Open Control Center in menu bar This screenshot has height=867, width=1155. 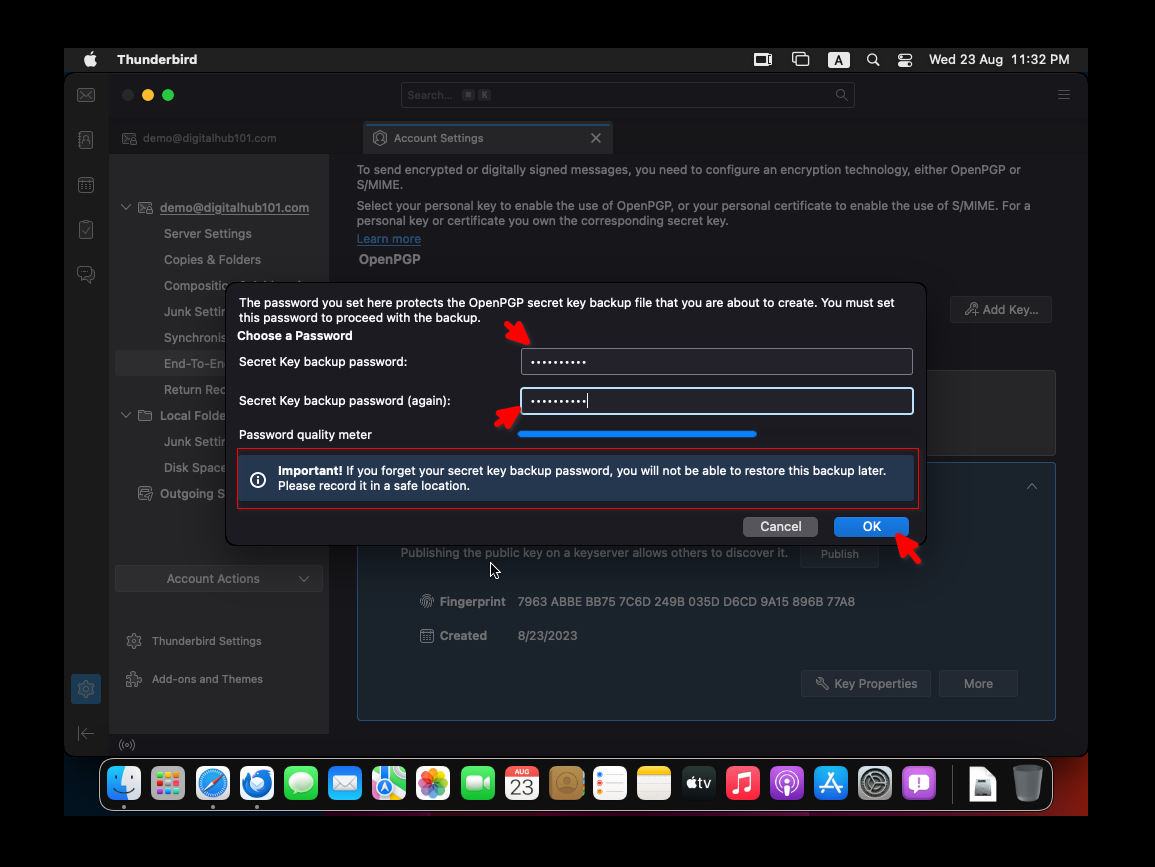pos(905,60)
